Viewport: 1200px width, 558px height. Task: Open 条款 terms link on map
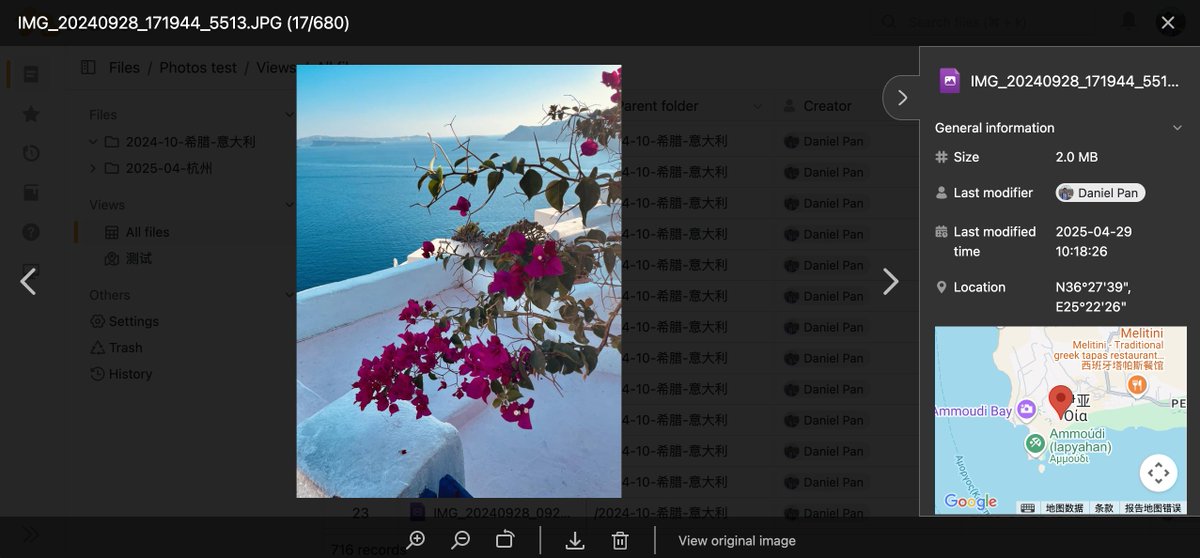coord(1103,508)
